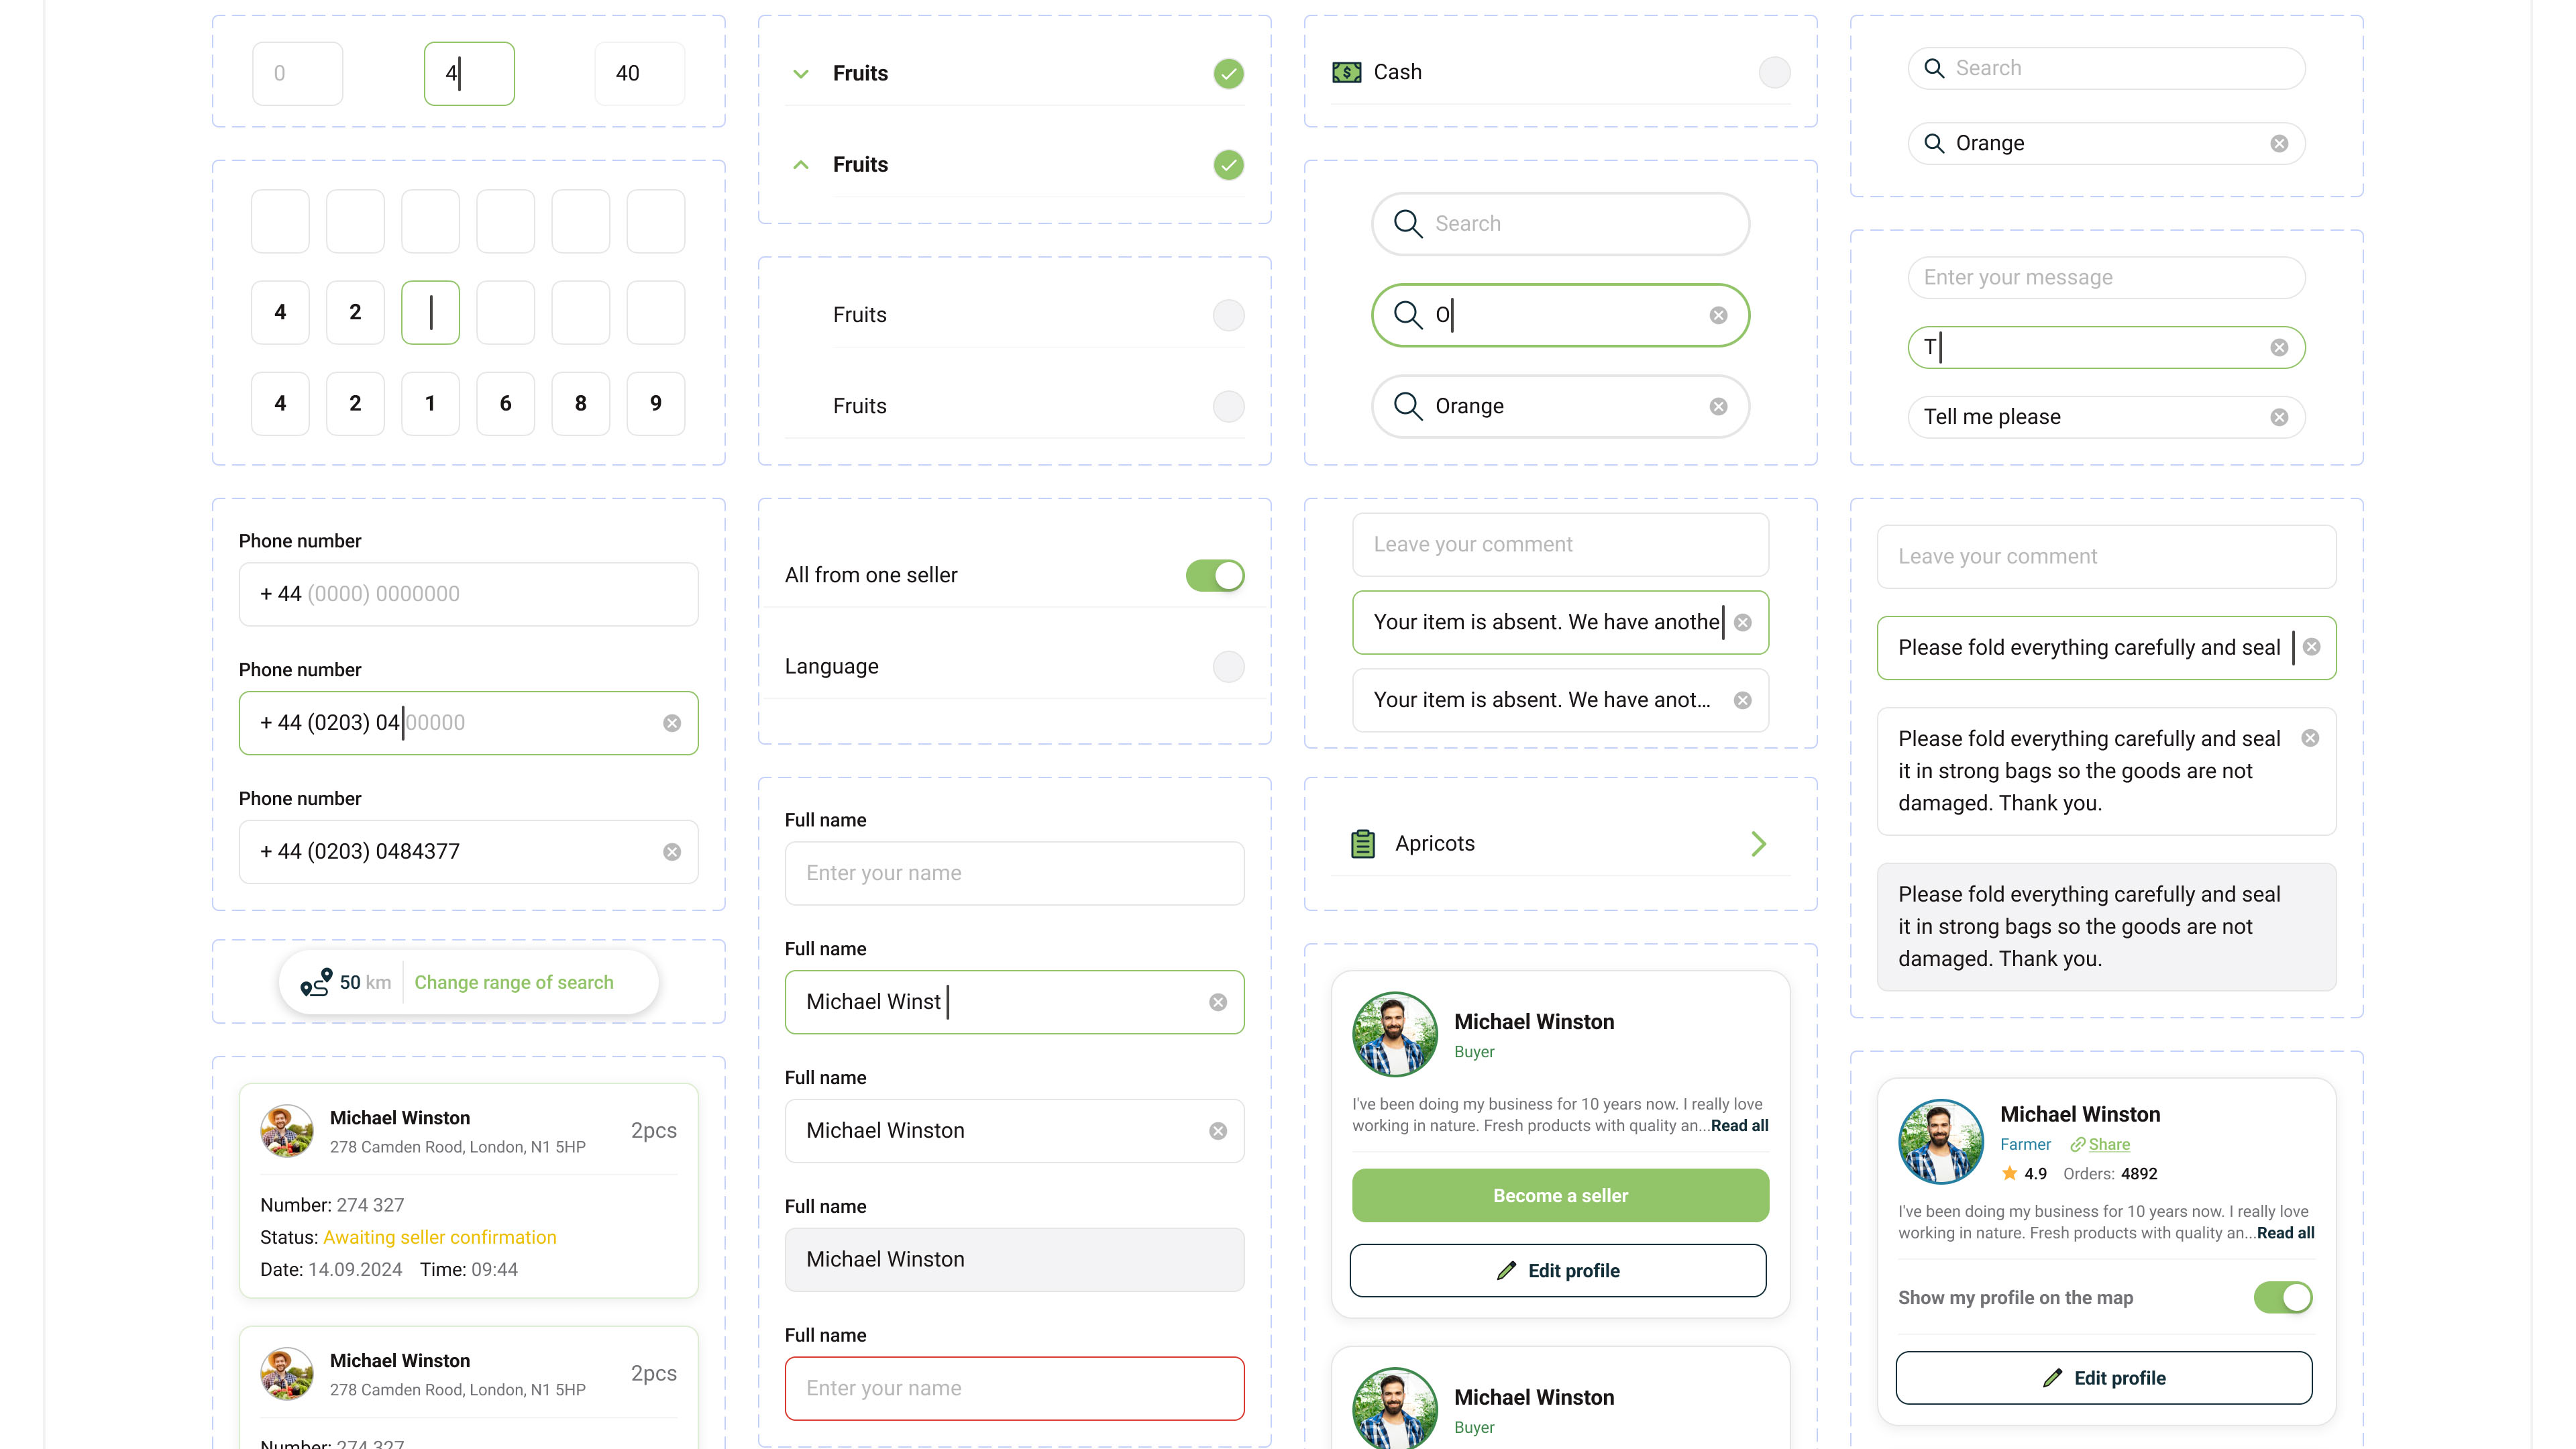Click Edit profile on the Farmer card
The image size is (2576, 1449).
click(2104, 1377)
